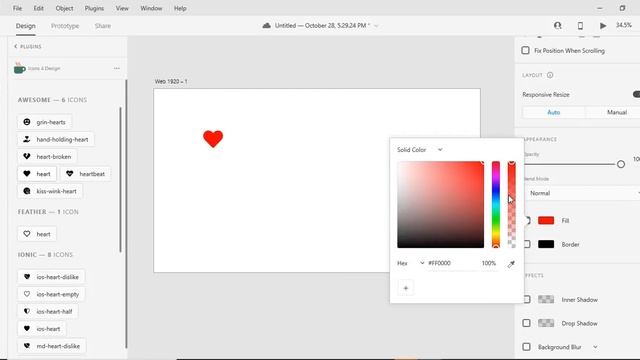This screenshot has height=360, width=640.
Task: Enable the Background Blur checkbox
Action: 527,347
